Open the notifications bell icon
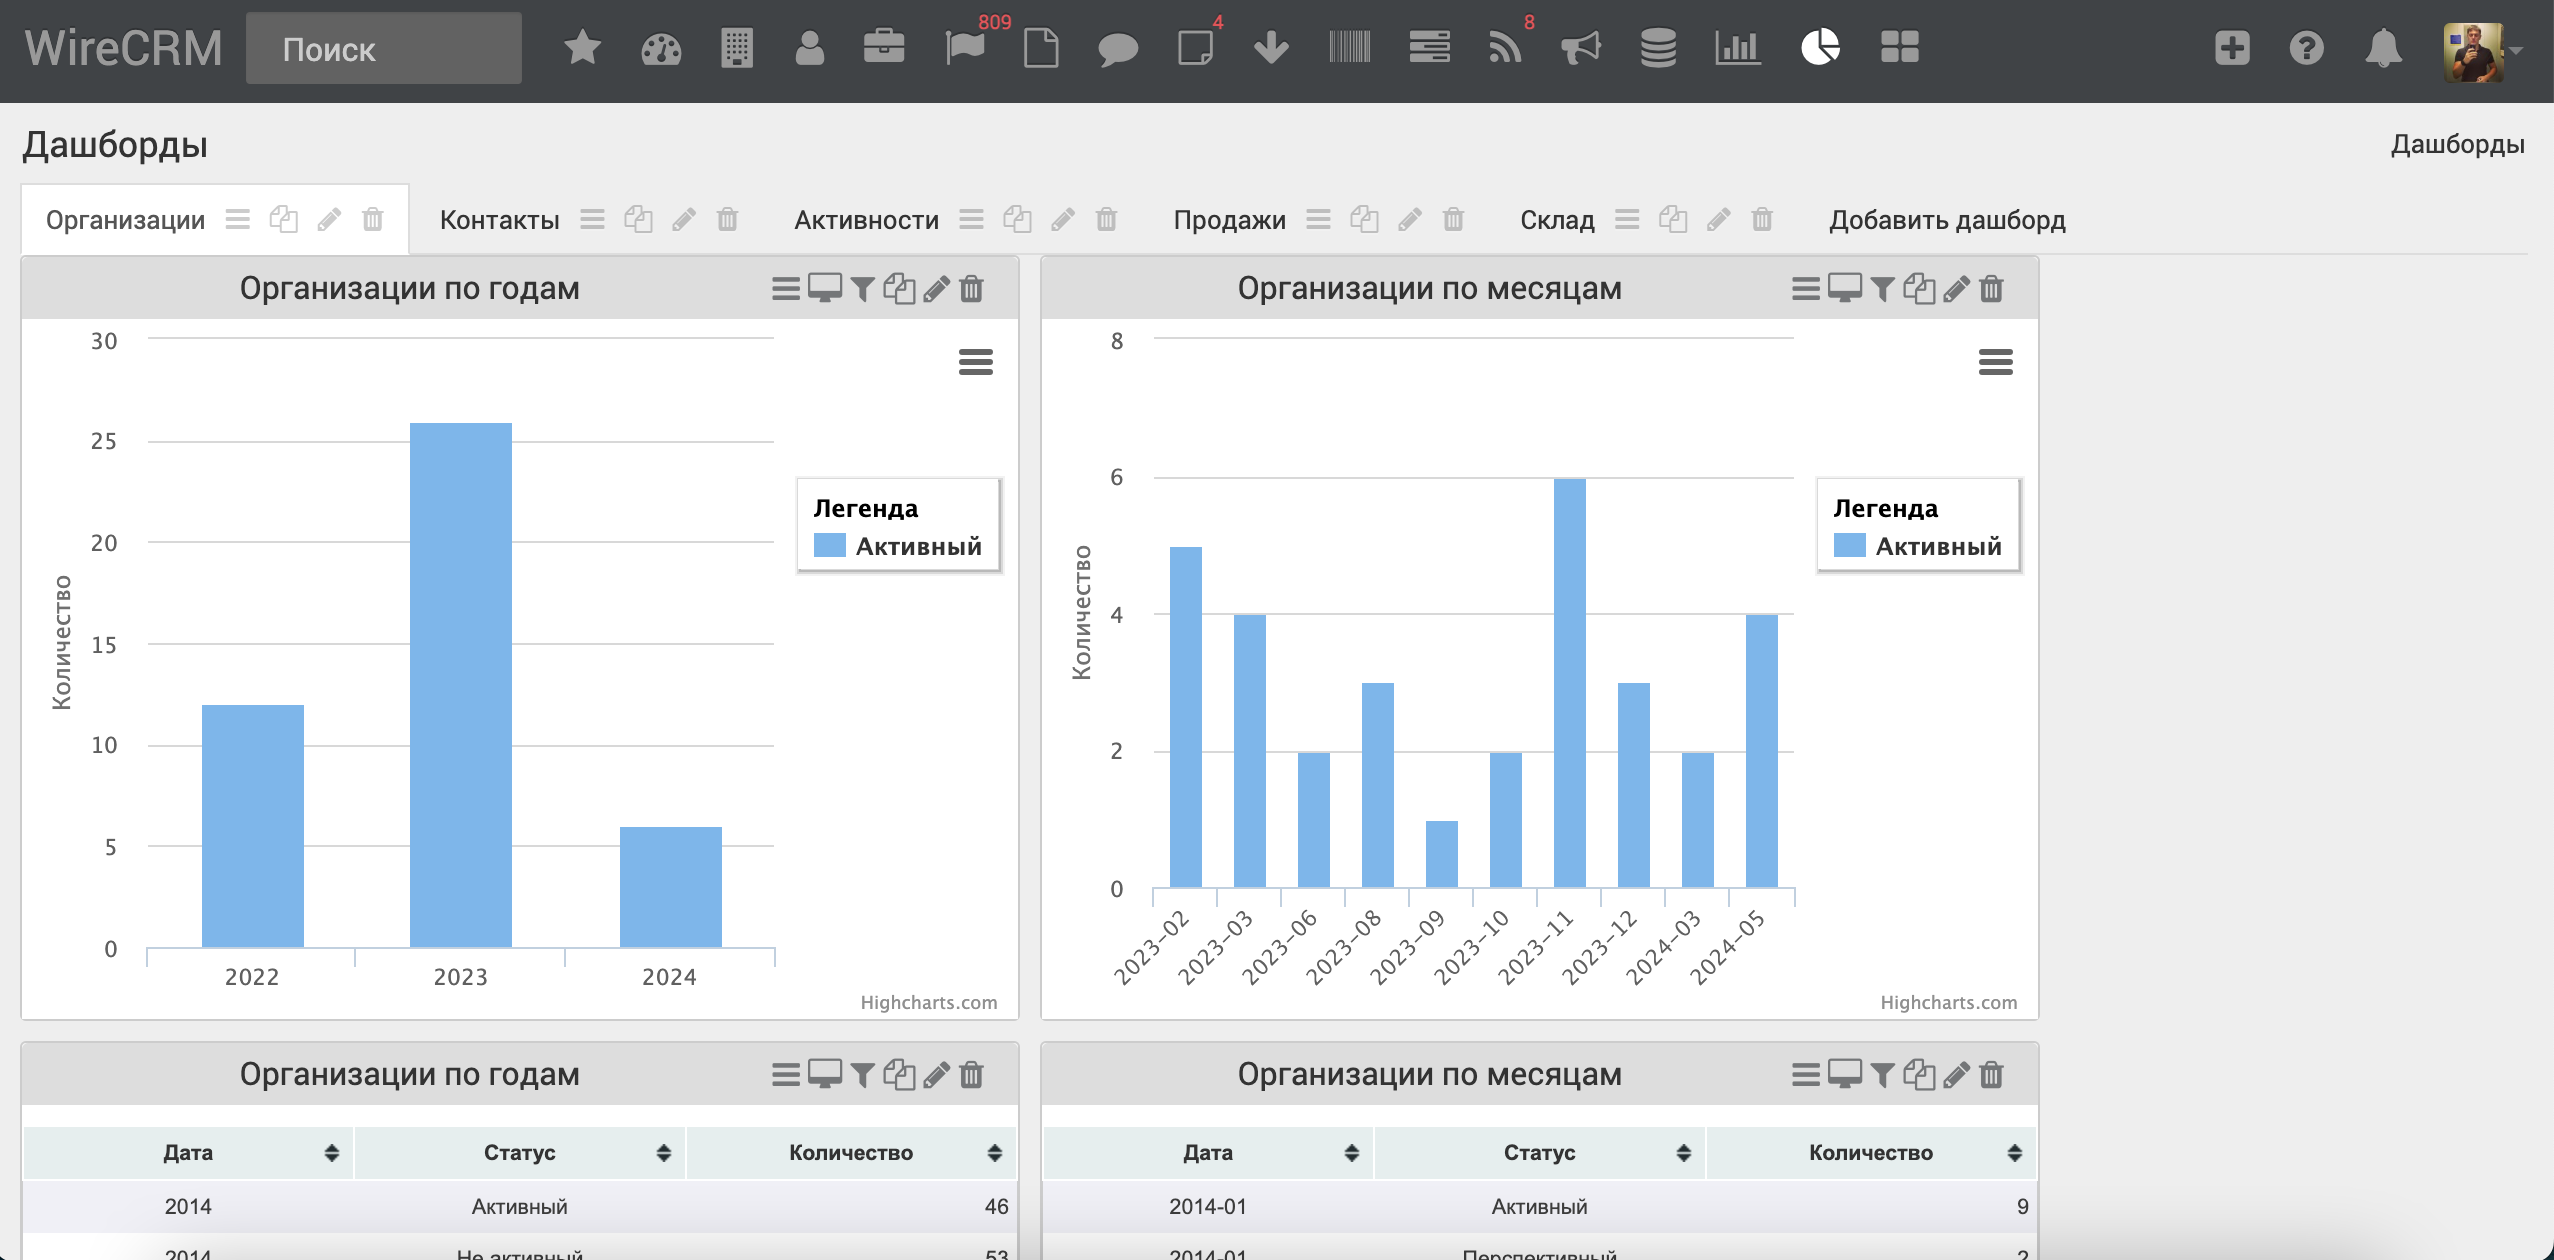2554x1260 pixels. click(x=2384, y=48)
